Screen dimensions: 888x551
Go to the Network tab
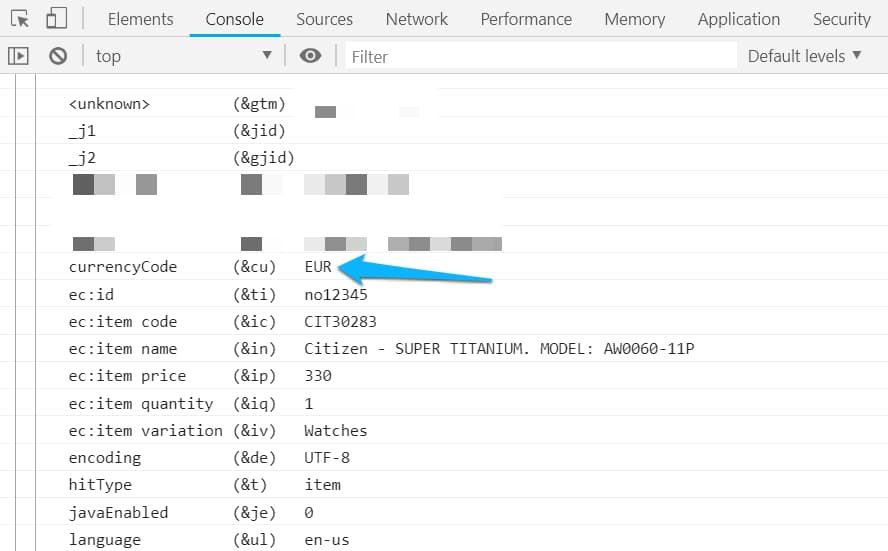[417, 19]
